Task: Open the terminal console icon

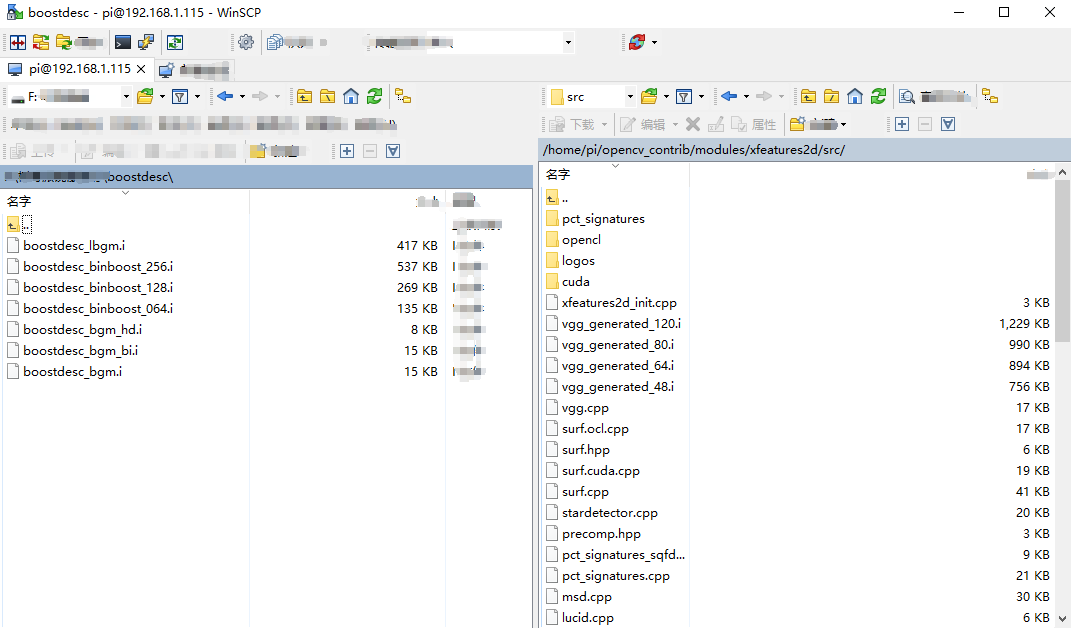Action: tap(122, 42)
